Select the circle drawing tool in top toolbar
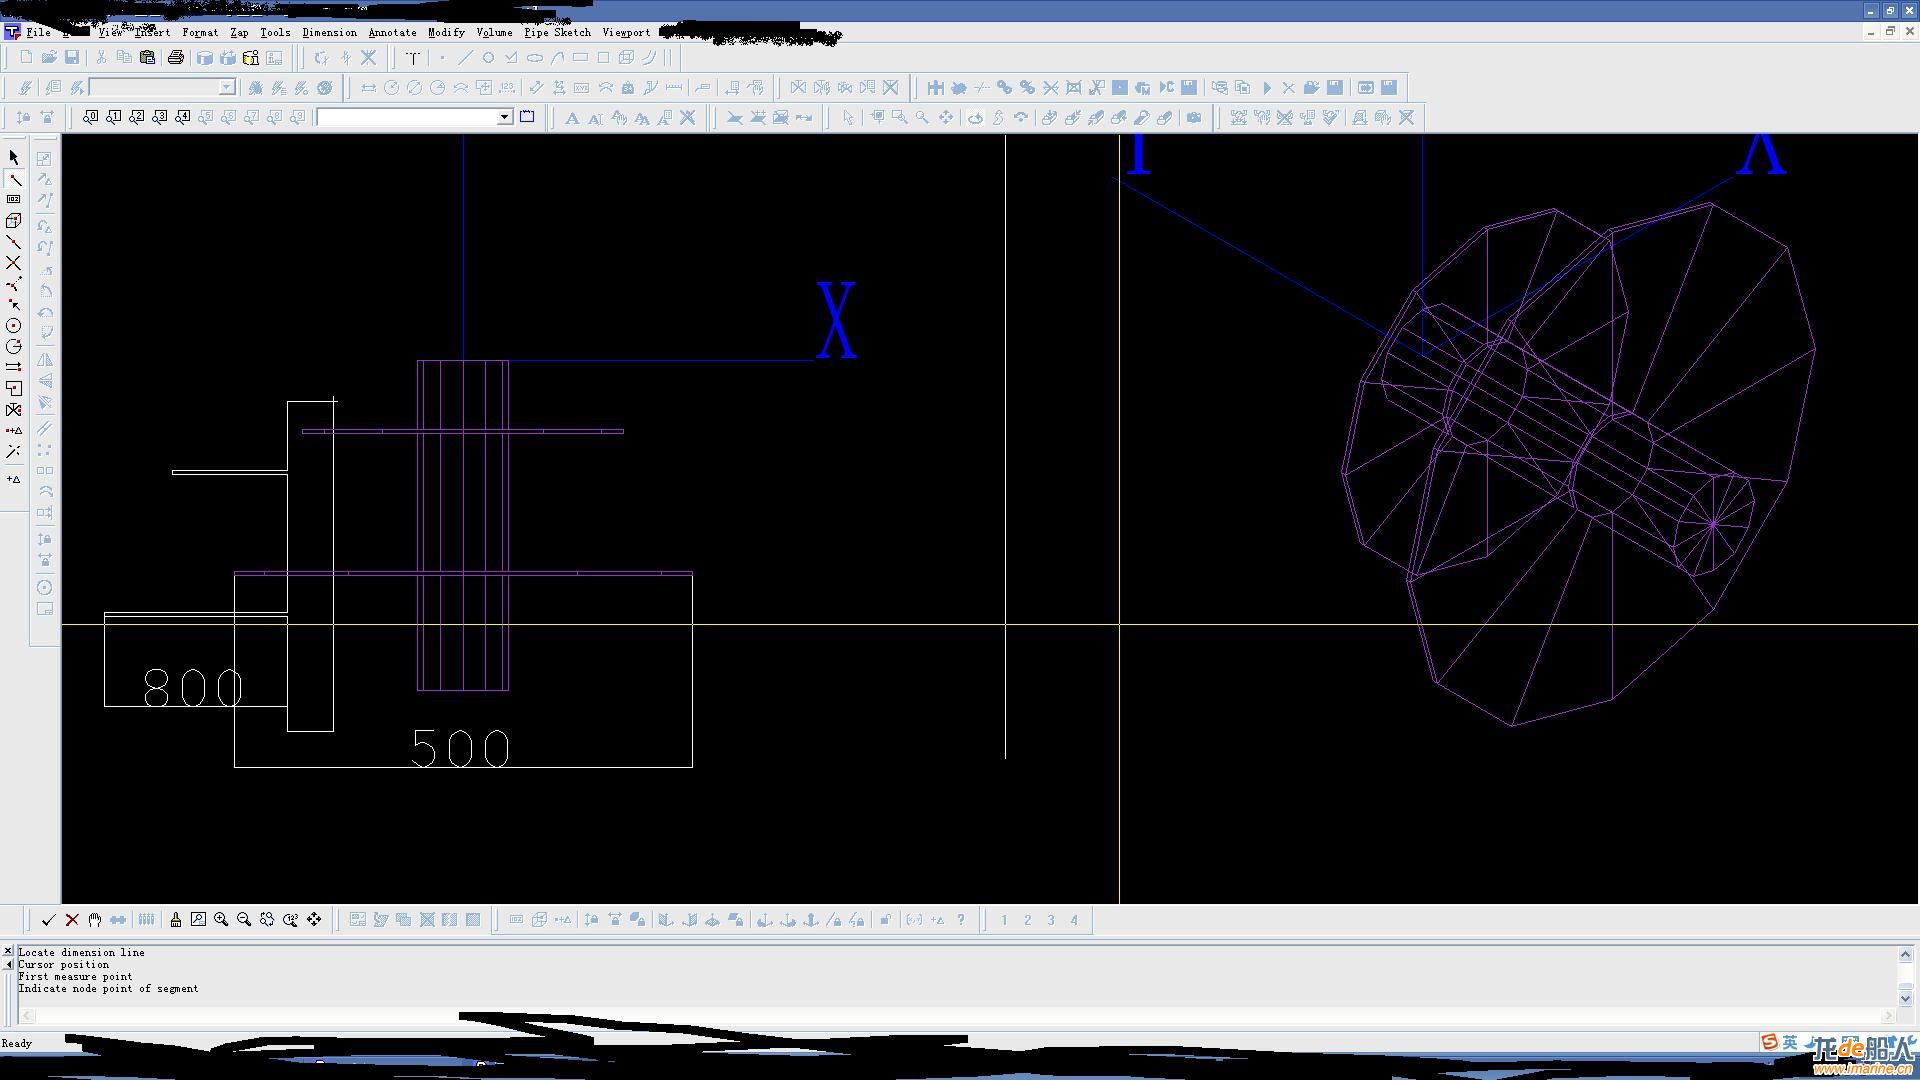Image resolution: width=1920 pixels, height=1080 pixels. pyautogui.click(x=488, y=58)
